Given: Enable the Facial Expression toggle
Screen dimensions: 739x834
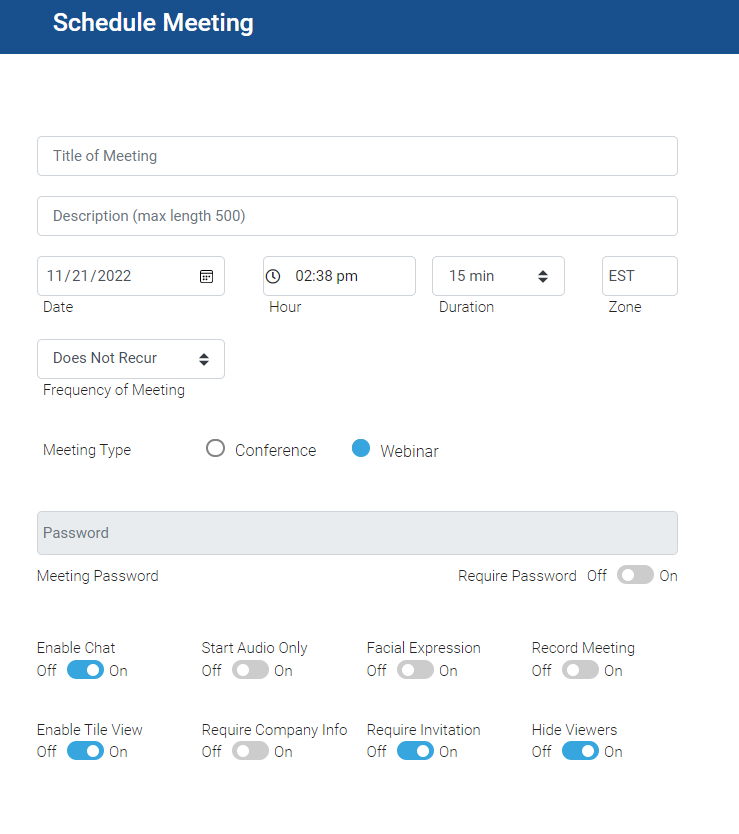Looking at the screenshot, I should click(x=414, y=670).
